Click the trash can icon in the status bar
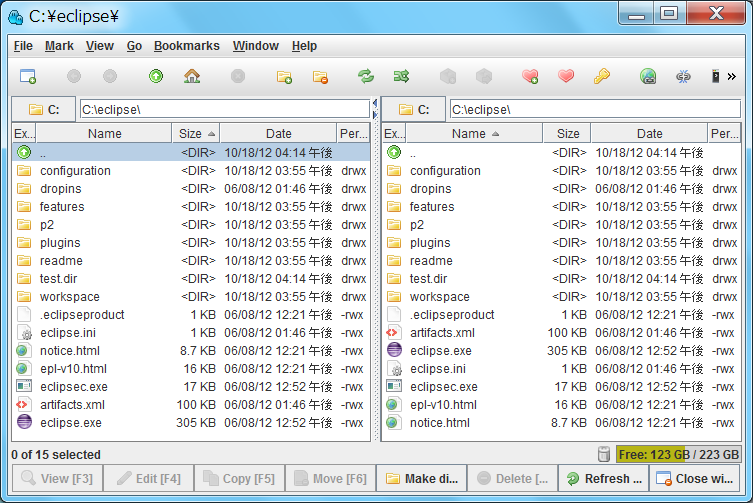Viewport: 753px width, 503px height. [x=603, y=454]
